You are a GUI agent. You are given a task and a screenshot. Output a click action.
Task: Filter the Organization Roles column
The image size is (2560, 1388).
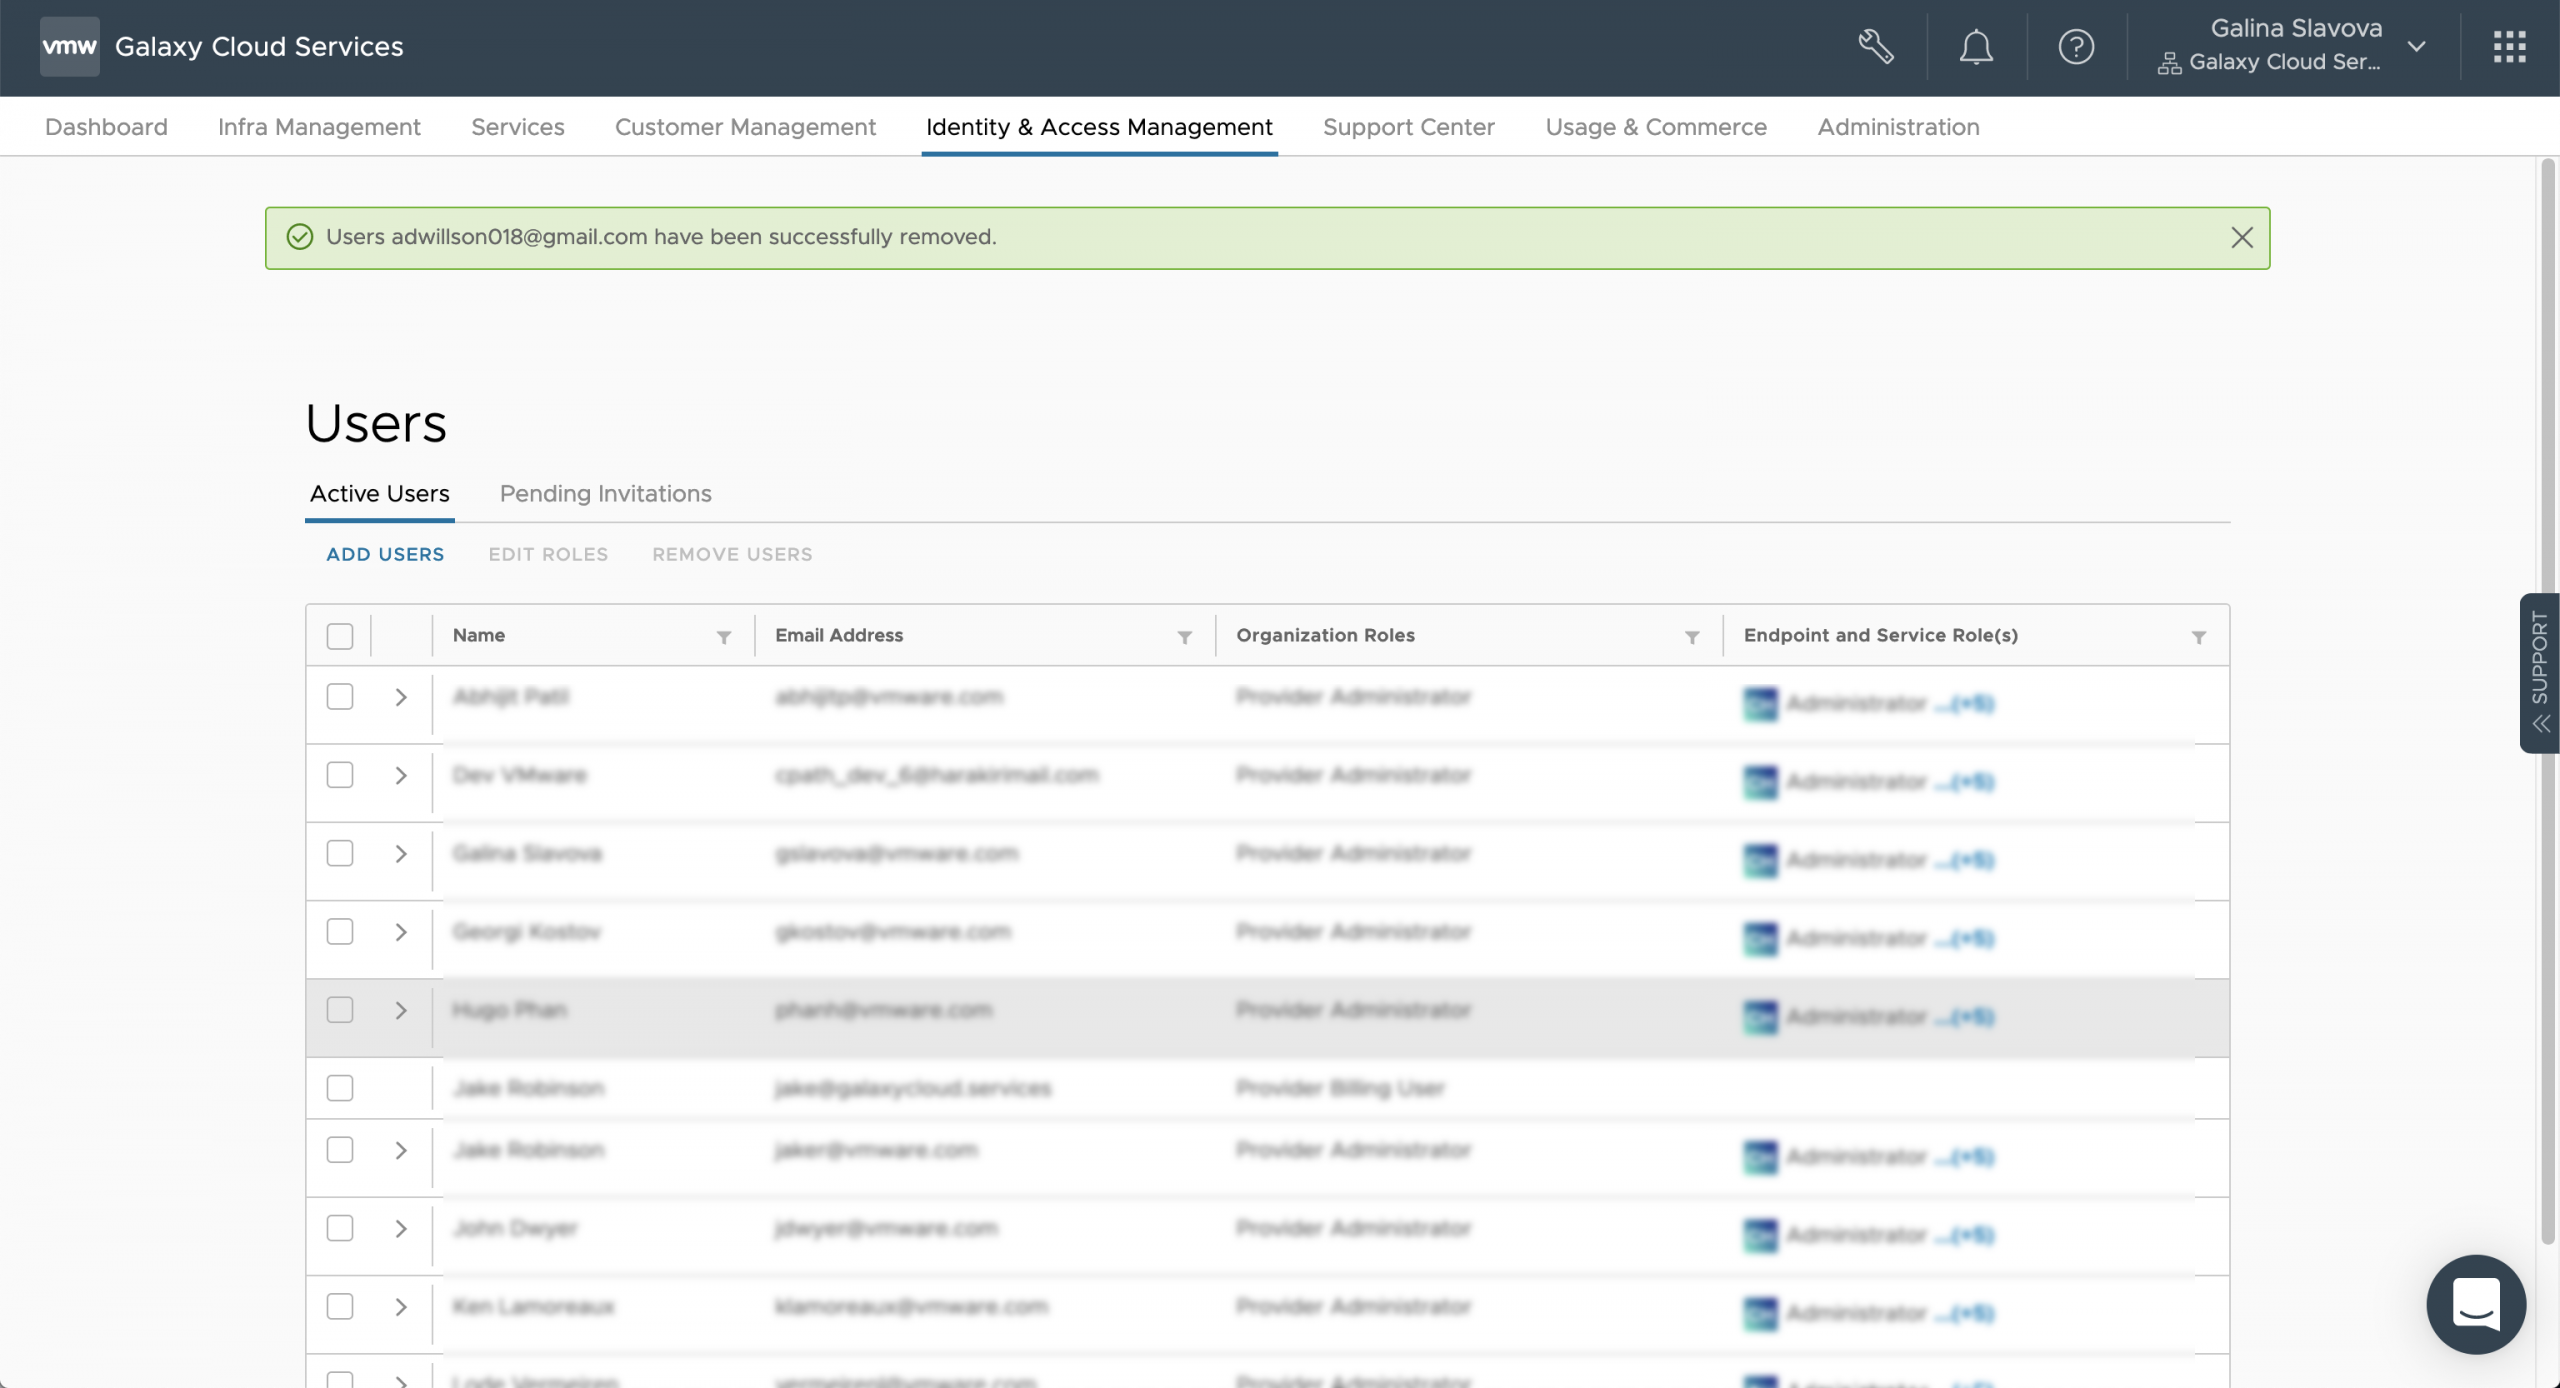coord(1692,637)
